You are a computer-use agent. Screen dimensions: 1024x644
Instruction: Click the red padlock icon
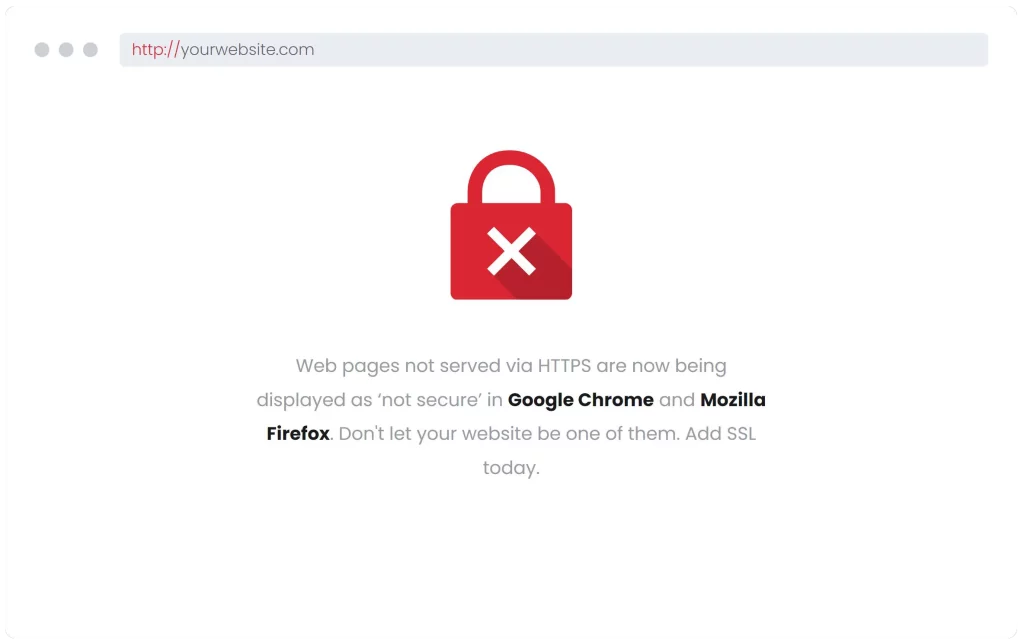(511, 225)
